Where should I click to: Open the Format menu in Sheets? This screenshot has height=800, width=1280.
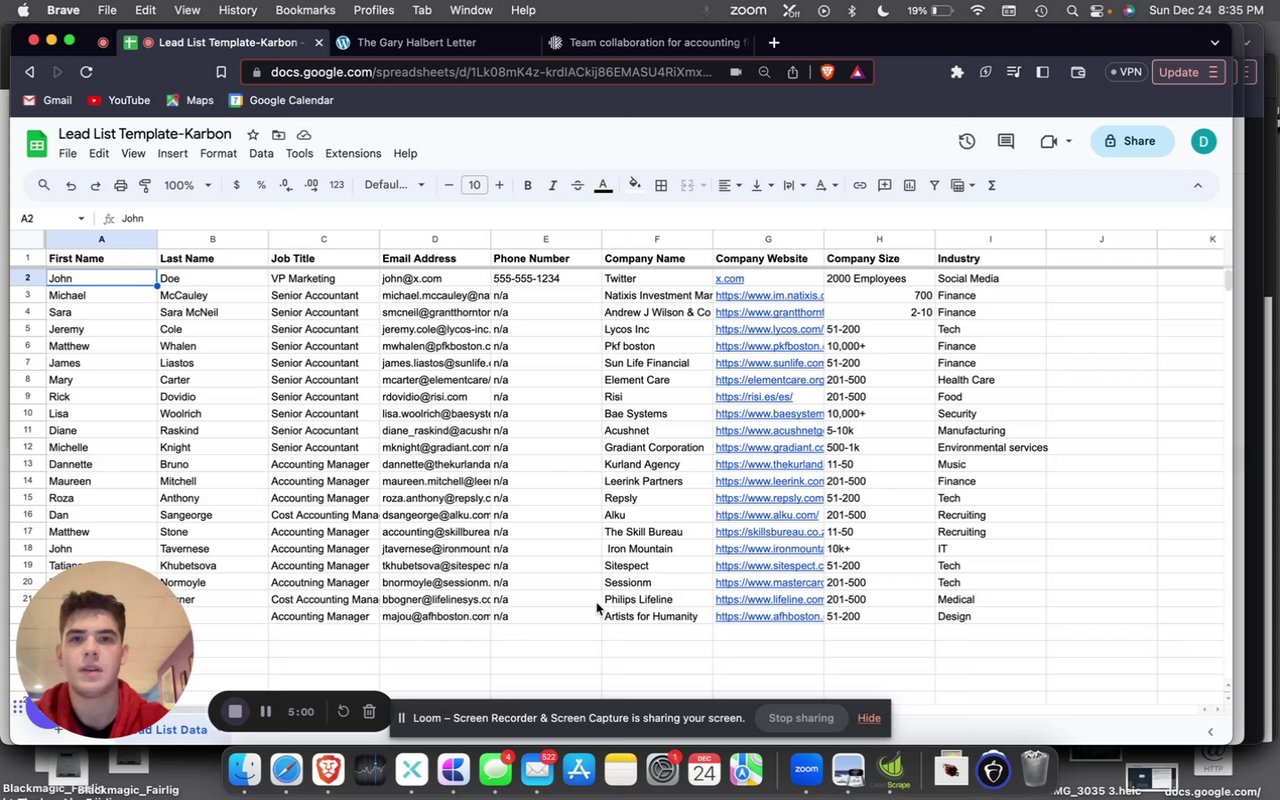click(218, 154)
